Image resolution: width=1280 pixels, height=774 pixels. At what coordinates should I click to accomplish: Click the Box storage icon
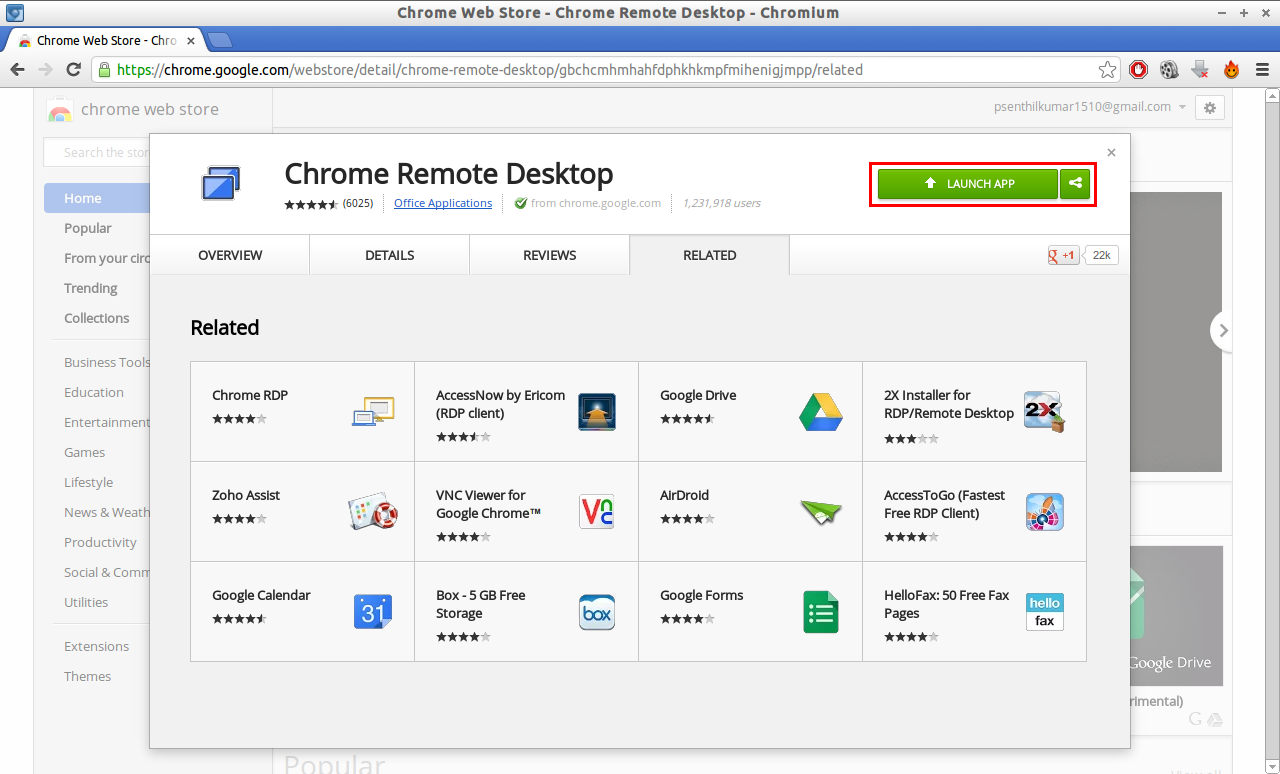pyautogui.click(x=597, y=612)
